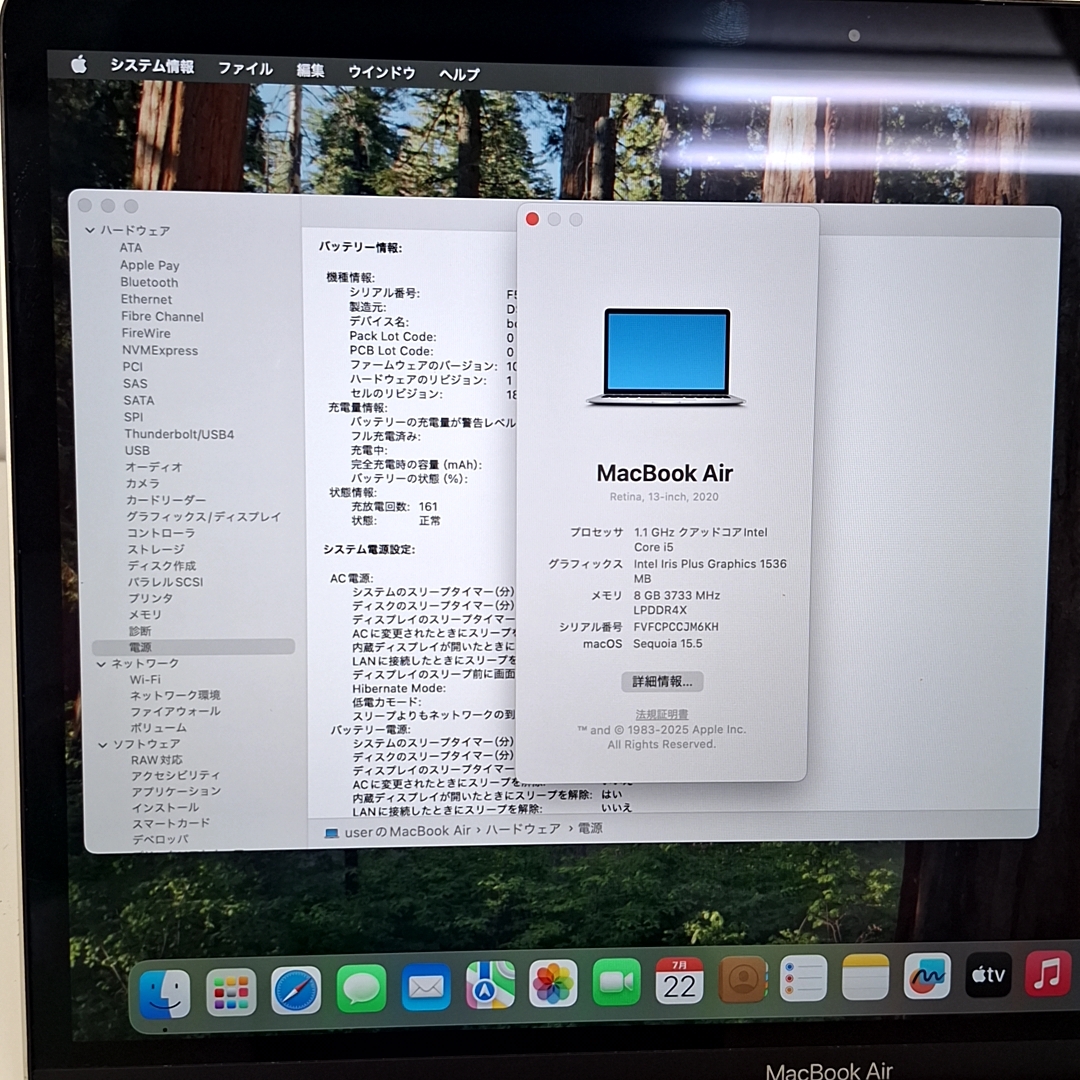Launch FaceTime from the Dock
The height and width of the screenshot is (1080, 1080).
click(616, 982)
